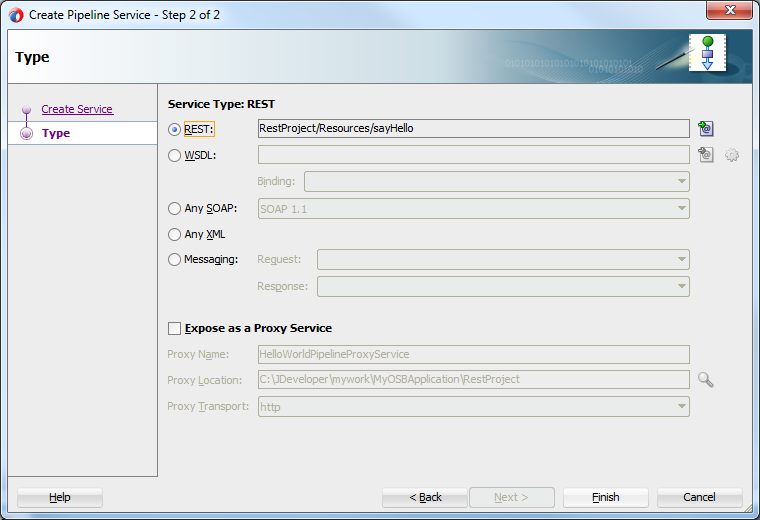The image size is (760, 520).
Task: Select the REST radio button
Action: 174,129
